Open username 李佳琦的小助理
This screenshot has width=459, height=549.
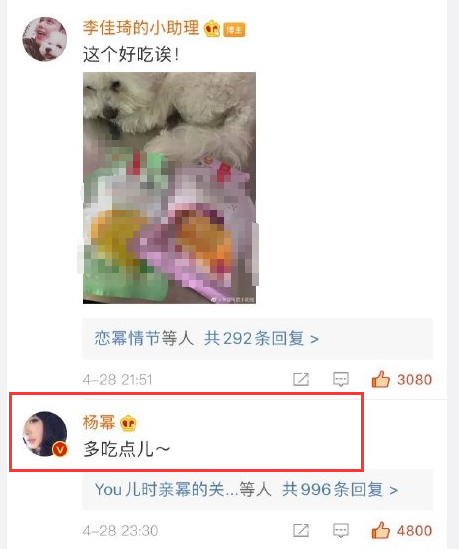pos(141,28)
